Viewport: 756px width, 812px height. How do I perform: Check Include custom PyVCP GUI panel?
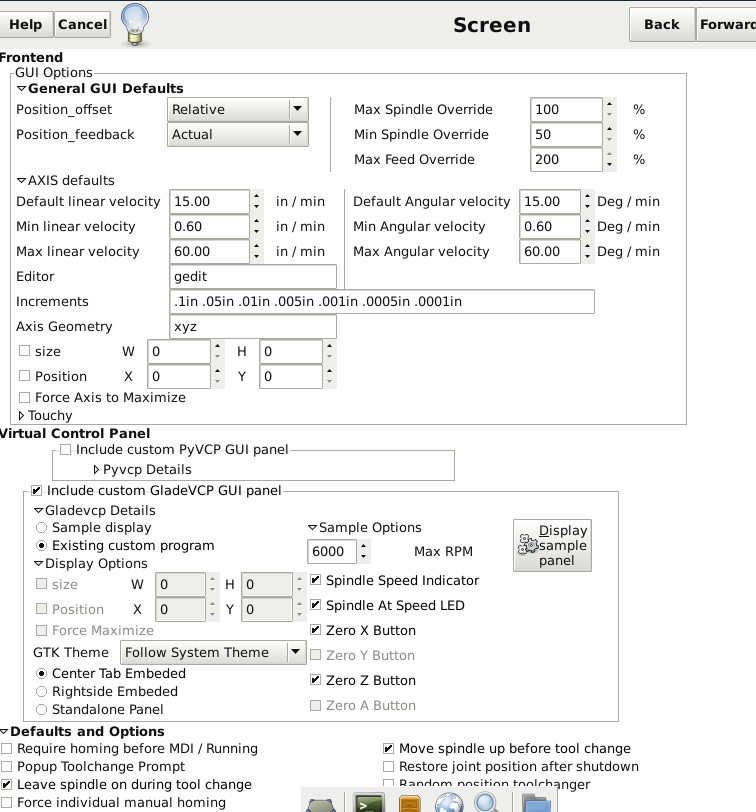pyautogui.click(x=65, y=450)
